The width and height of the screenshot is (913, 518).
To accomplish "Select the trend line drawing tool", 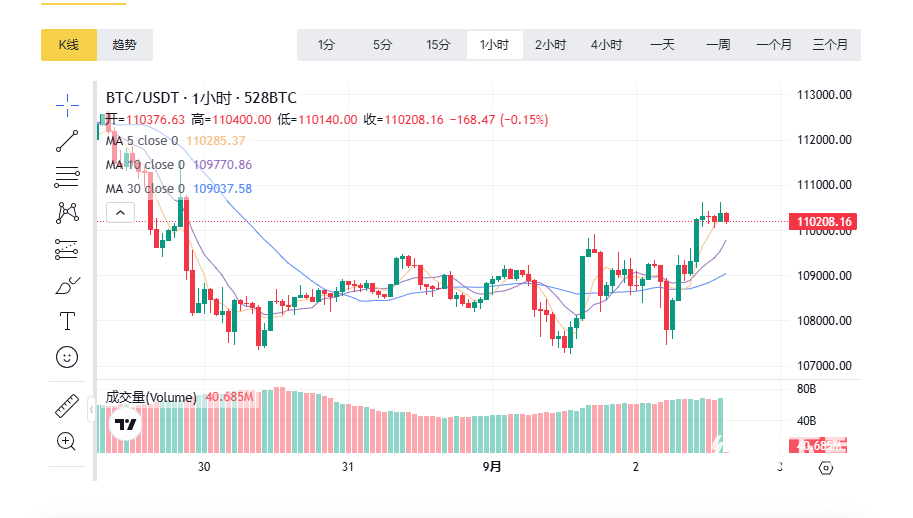I will pyautogui.click(x=67, y=140).
